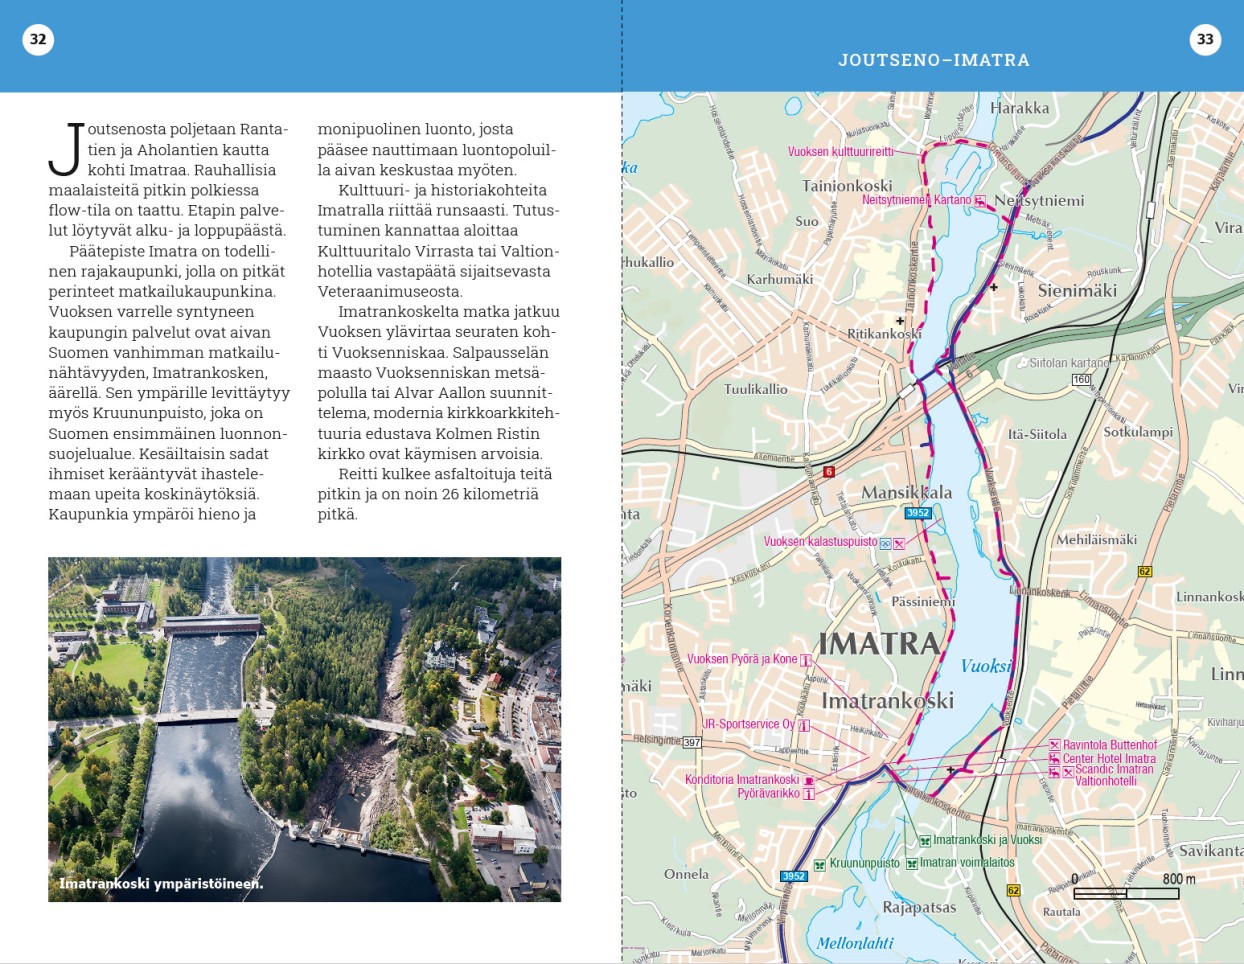Click the Mansikkala district label
1244x964 pixels.
click(x=907, y=493)
